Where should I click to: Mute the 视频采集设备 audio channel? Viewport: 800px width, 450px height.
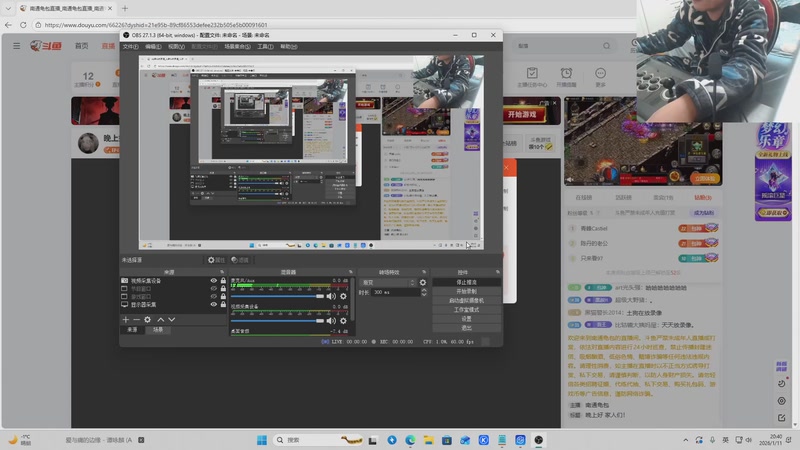pyautogui.click(x=331, y=321)
